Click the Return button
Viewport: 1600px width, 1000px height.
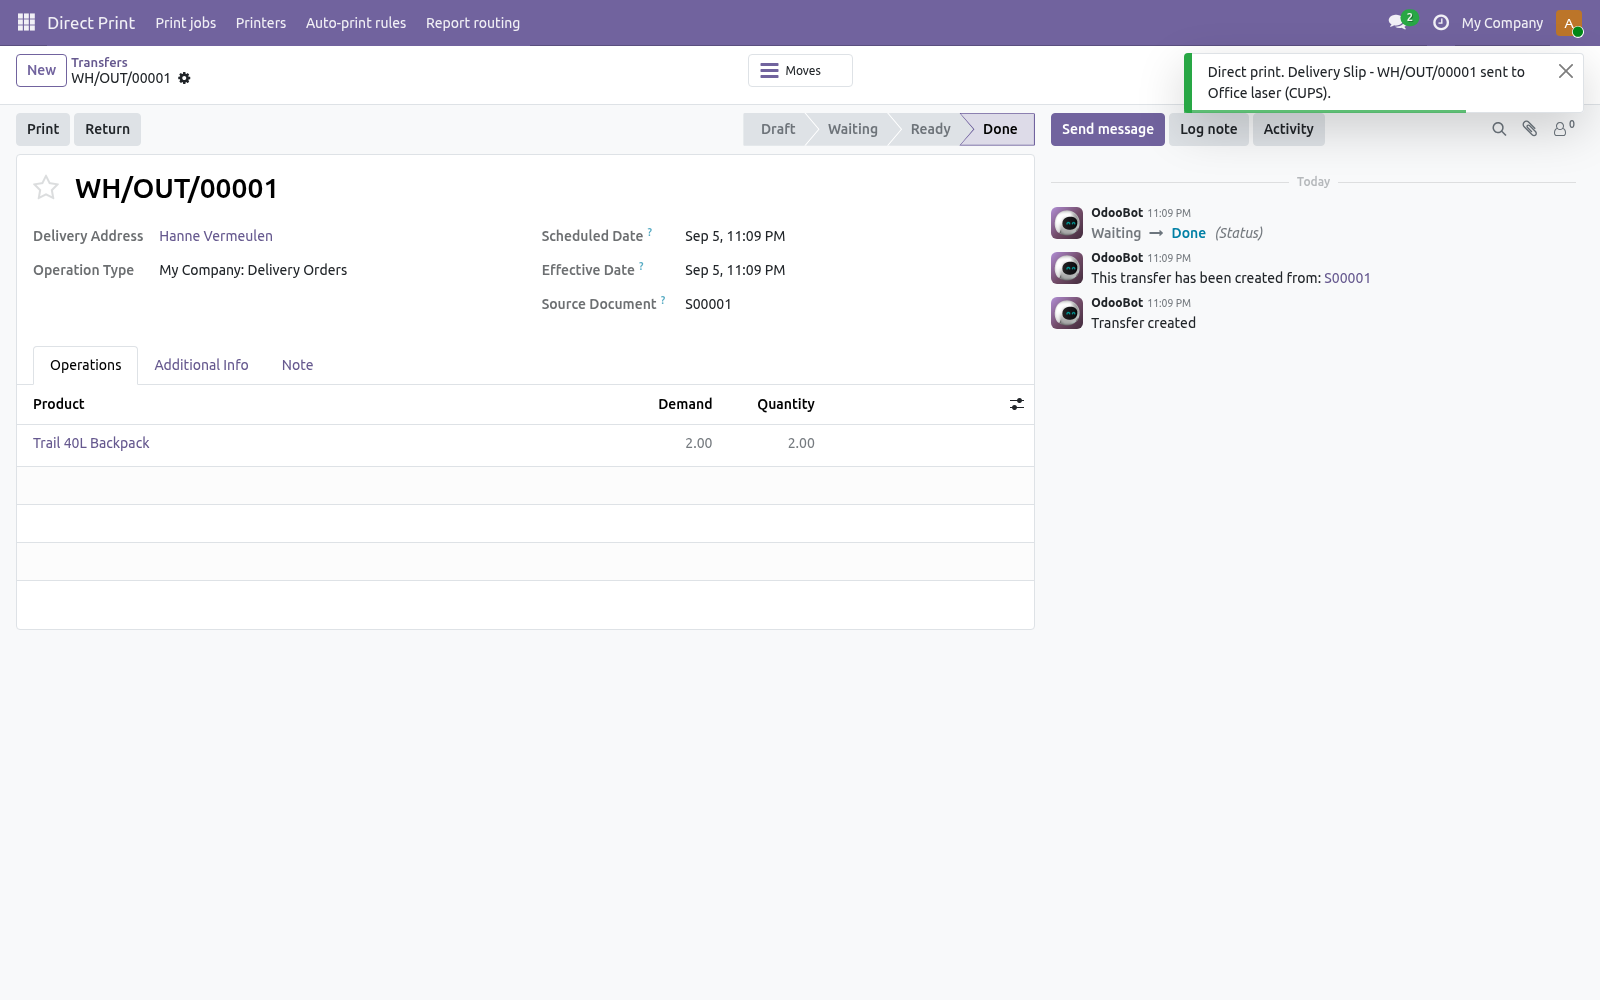click(107, 129)
